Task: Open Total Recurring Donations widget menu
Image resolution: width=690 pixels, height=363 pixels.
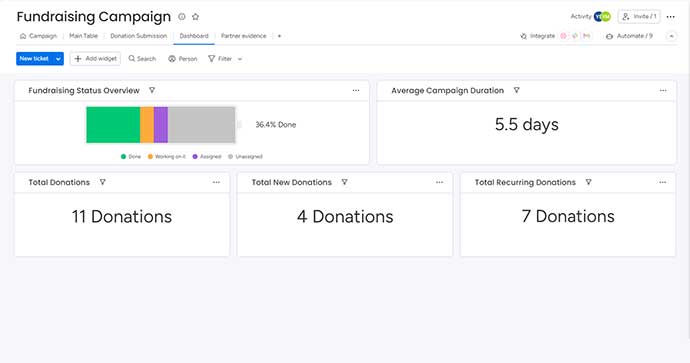Action: (x=663, y=182)
